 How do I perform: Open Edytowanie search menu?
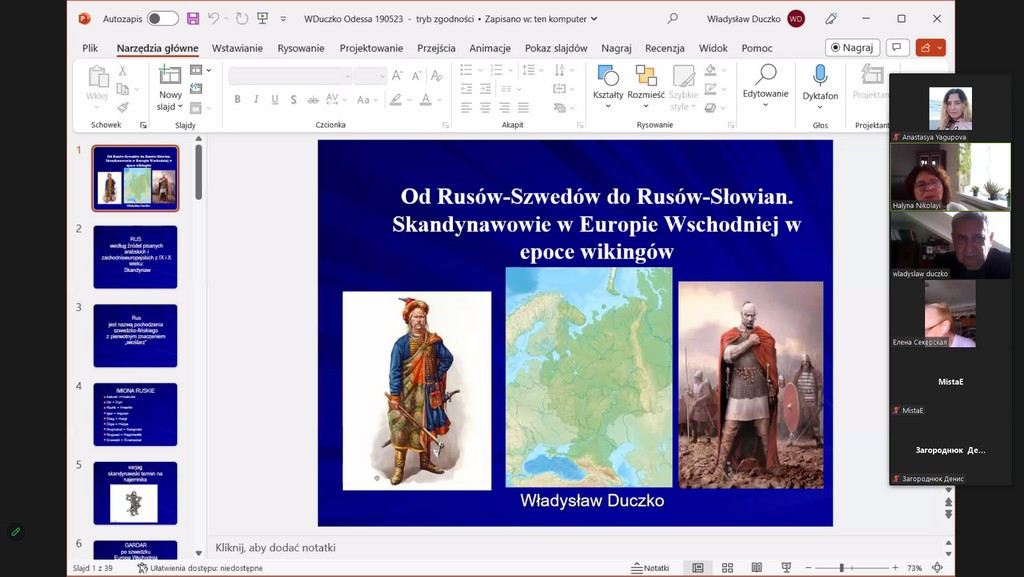(x=765, y=76)
